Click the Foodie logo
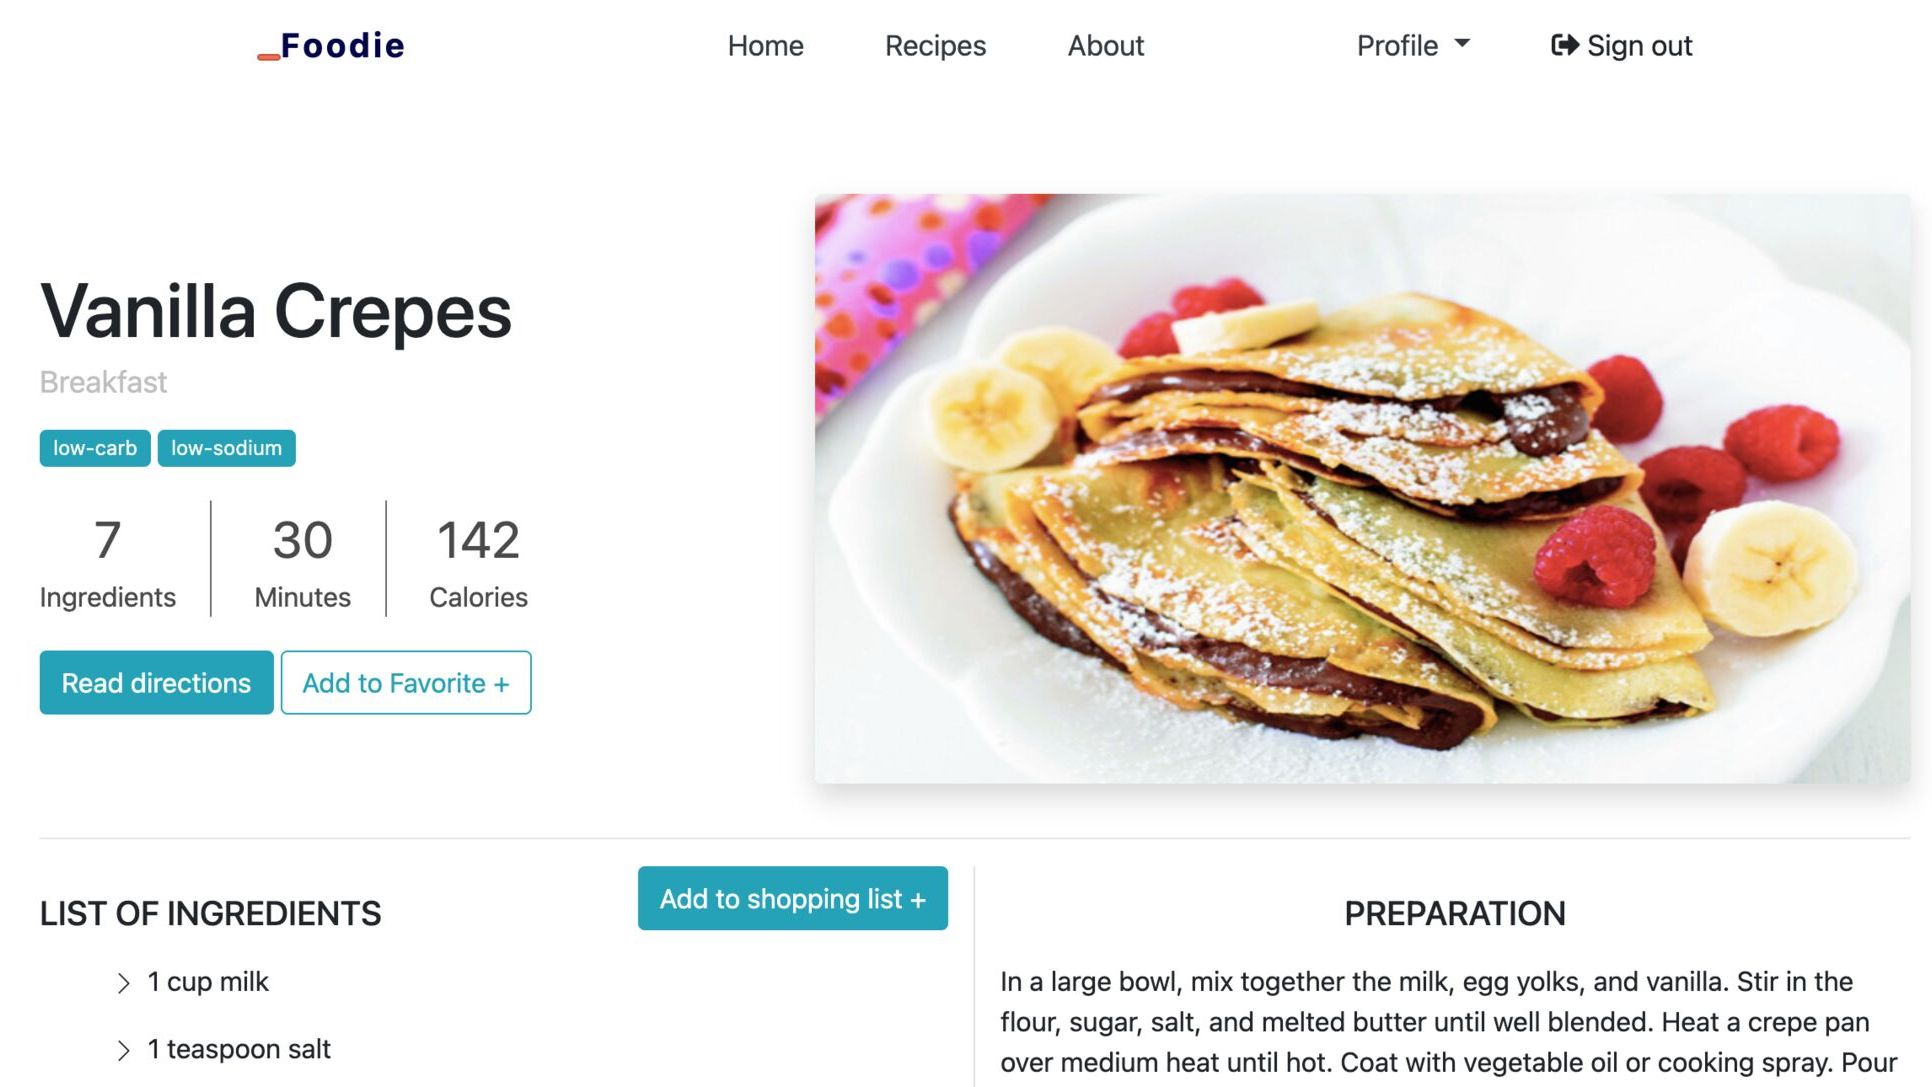 [x=332, y=46]
